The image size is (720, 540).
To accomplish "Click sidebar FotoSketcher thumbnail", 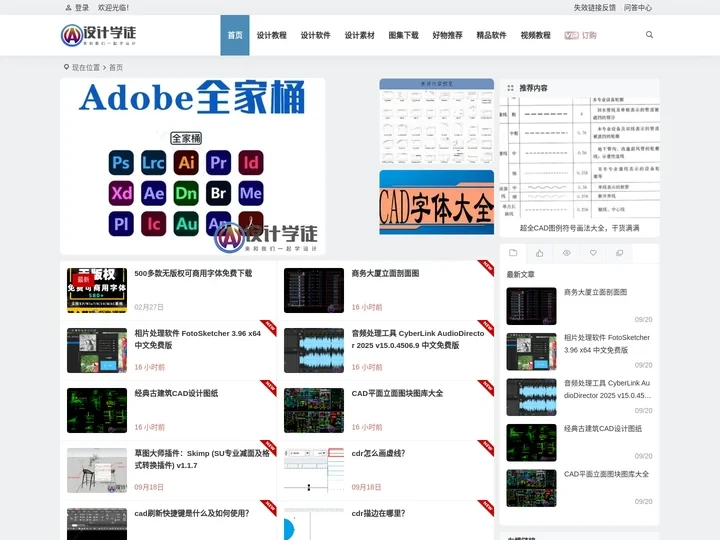I will coord(531,352).
